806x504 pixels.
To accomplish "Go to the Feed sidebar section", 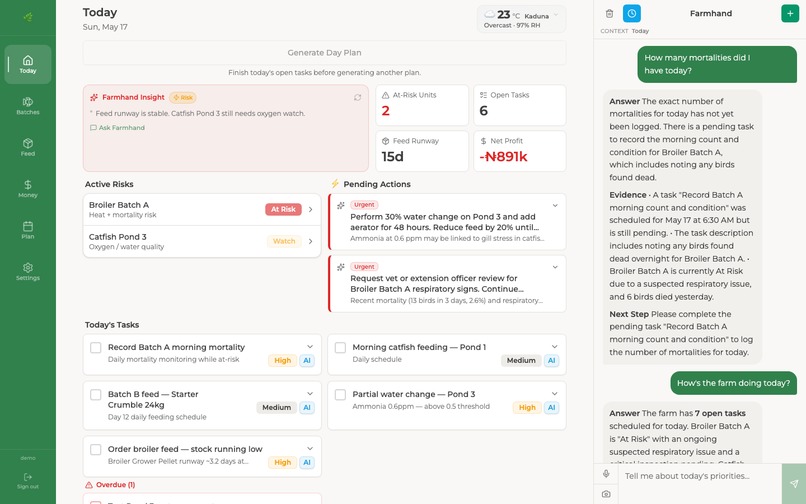I will (28, 147).
